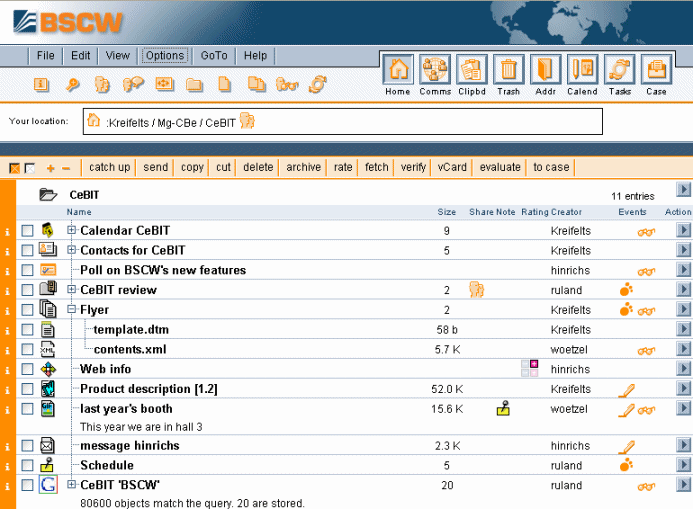Open the Home icon in the toolbar
The width and height of the screenshot is (693, 509).
click(x=398, y=70)
